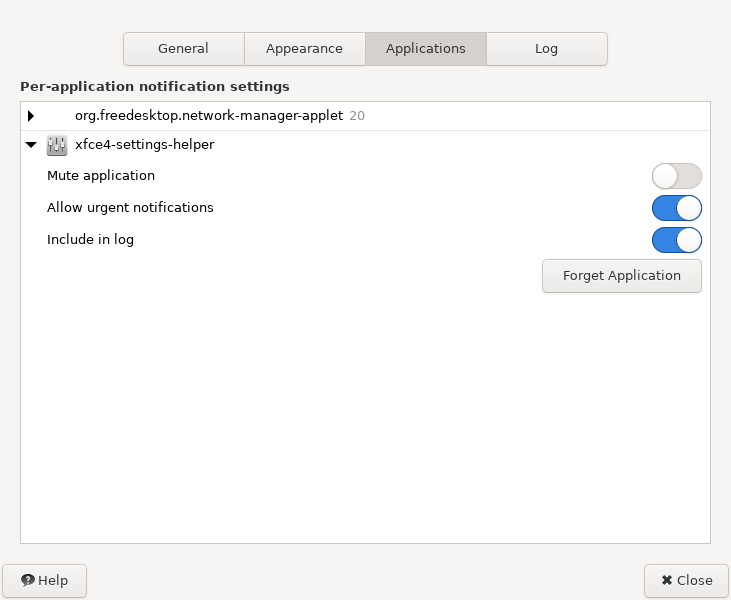Disable Allow urgent notifications switch
The image size is (731, 600).
click(x=676, y=208)
